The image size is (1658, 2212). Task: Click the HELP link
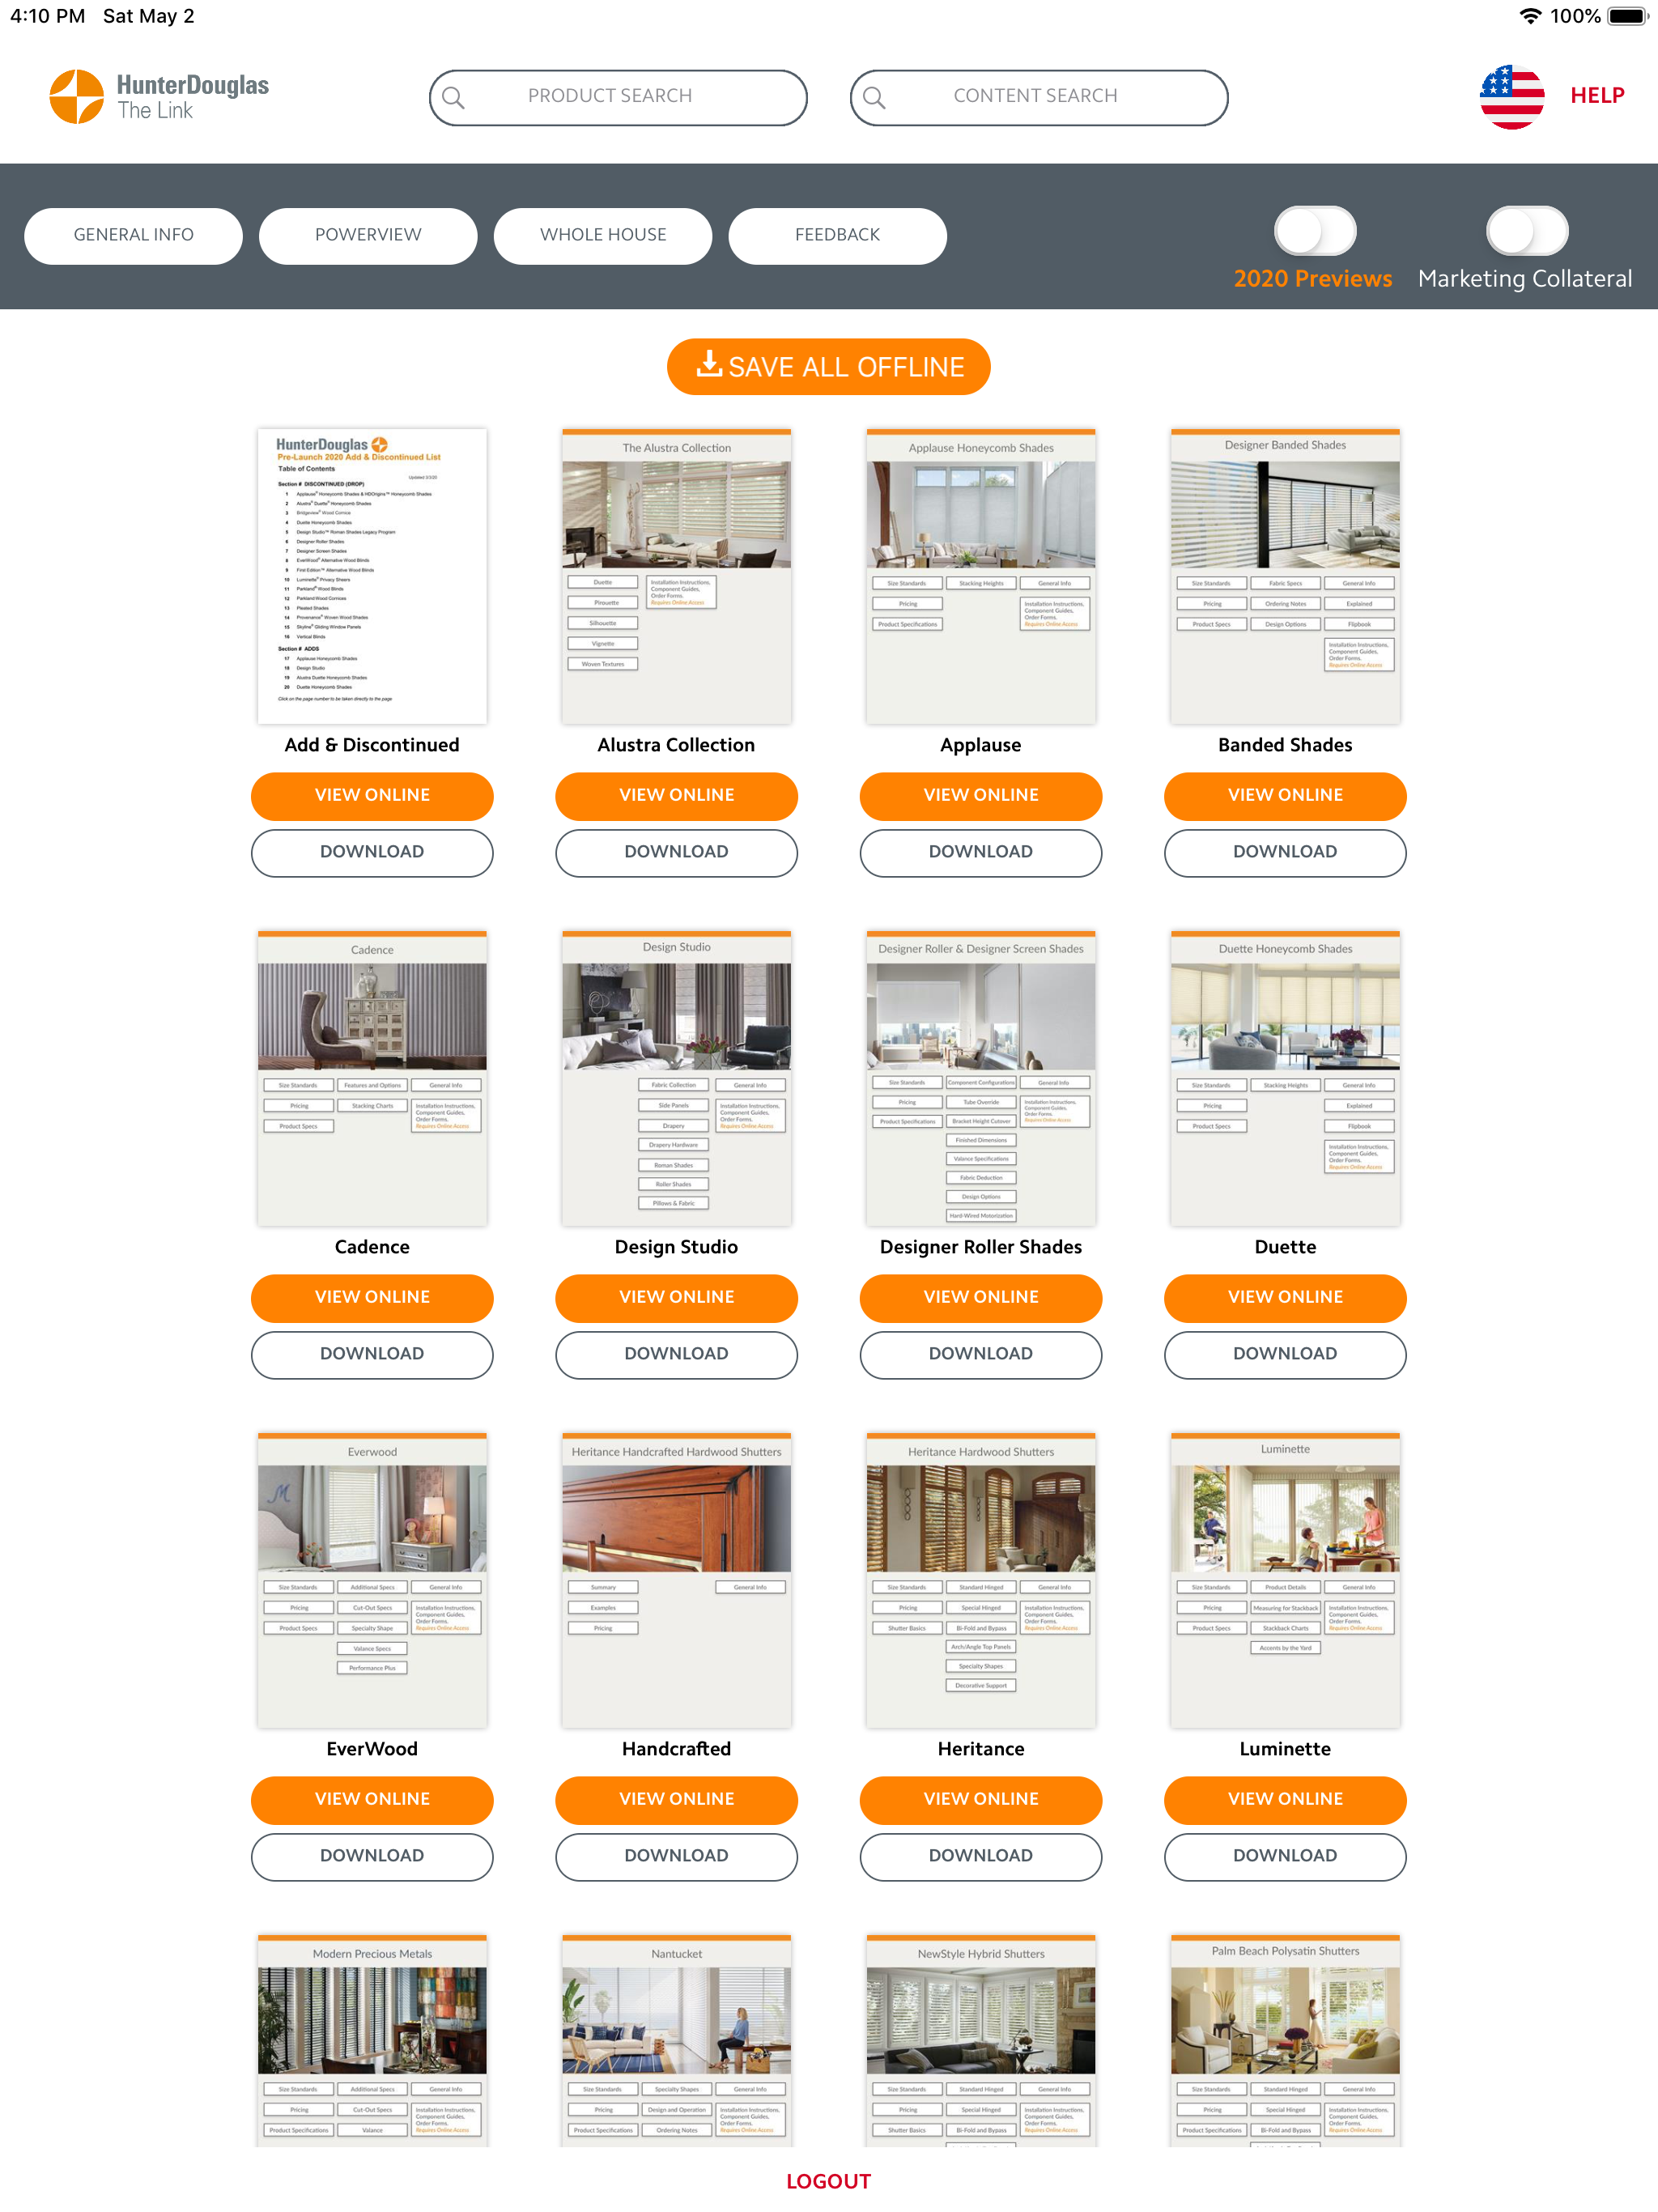pos(1597,96)
